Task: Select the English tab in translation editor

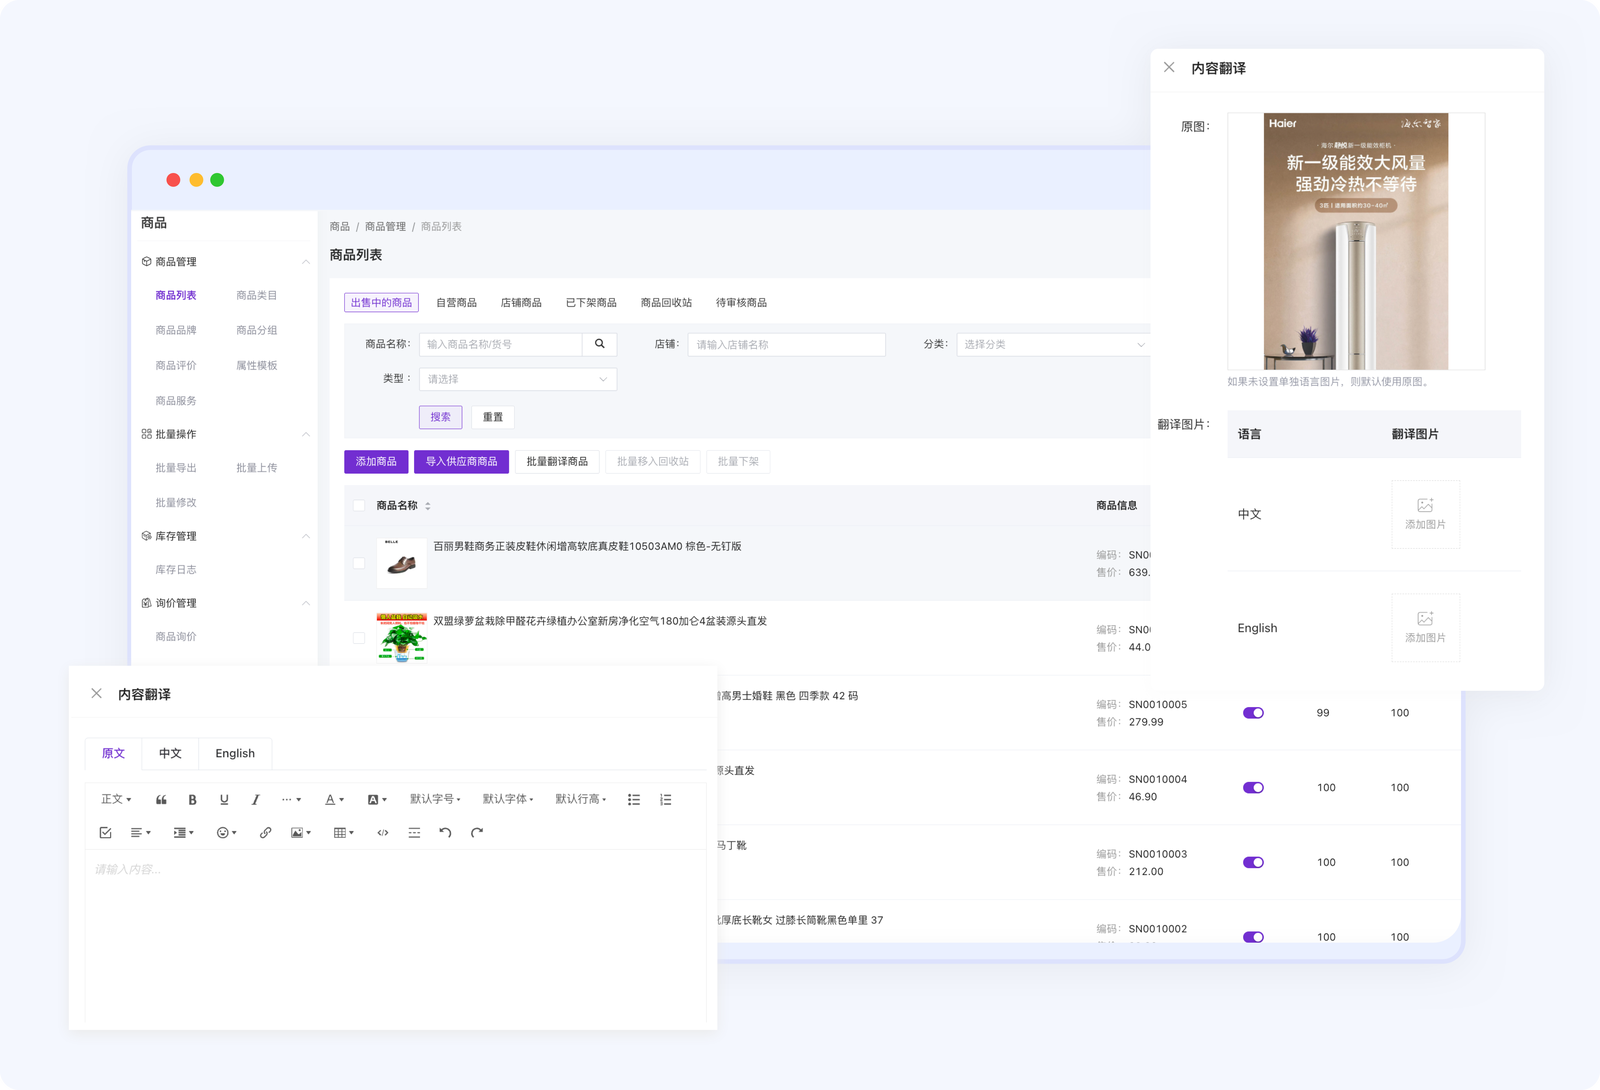Action: (x=235, y=754)
